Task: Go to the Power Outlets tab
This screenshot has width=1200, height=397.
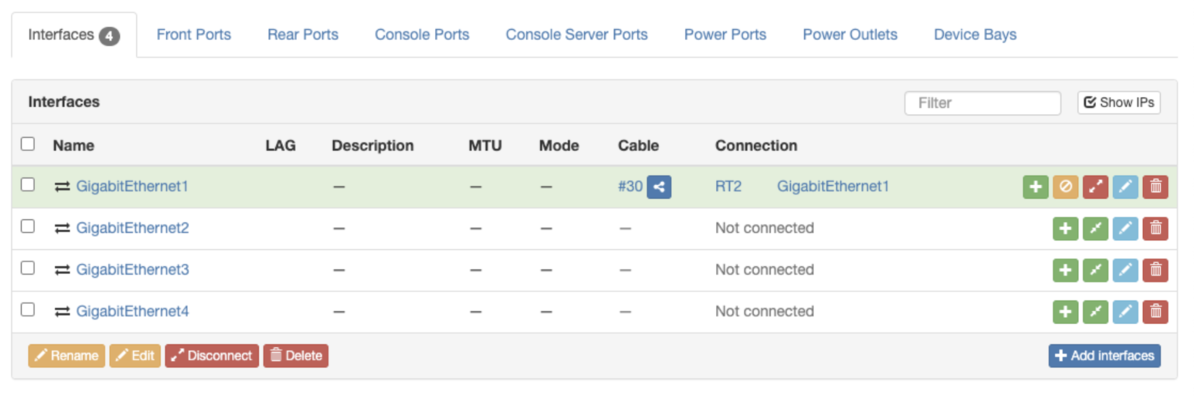Action: point(850,34)
